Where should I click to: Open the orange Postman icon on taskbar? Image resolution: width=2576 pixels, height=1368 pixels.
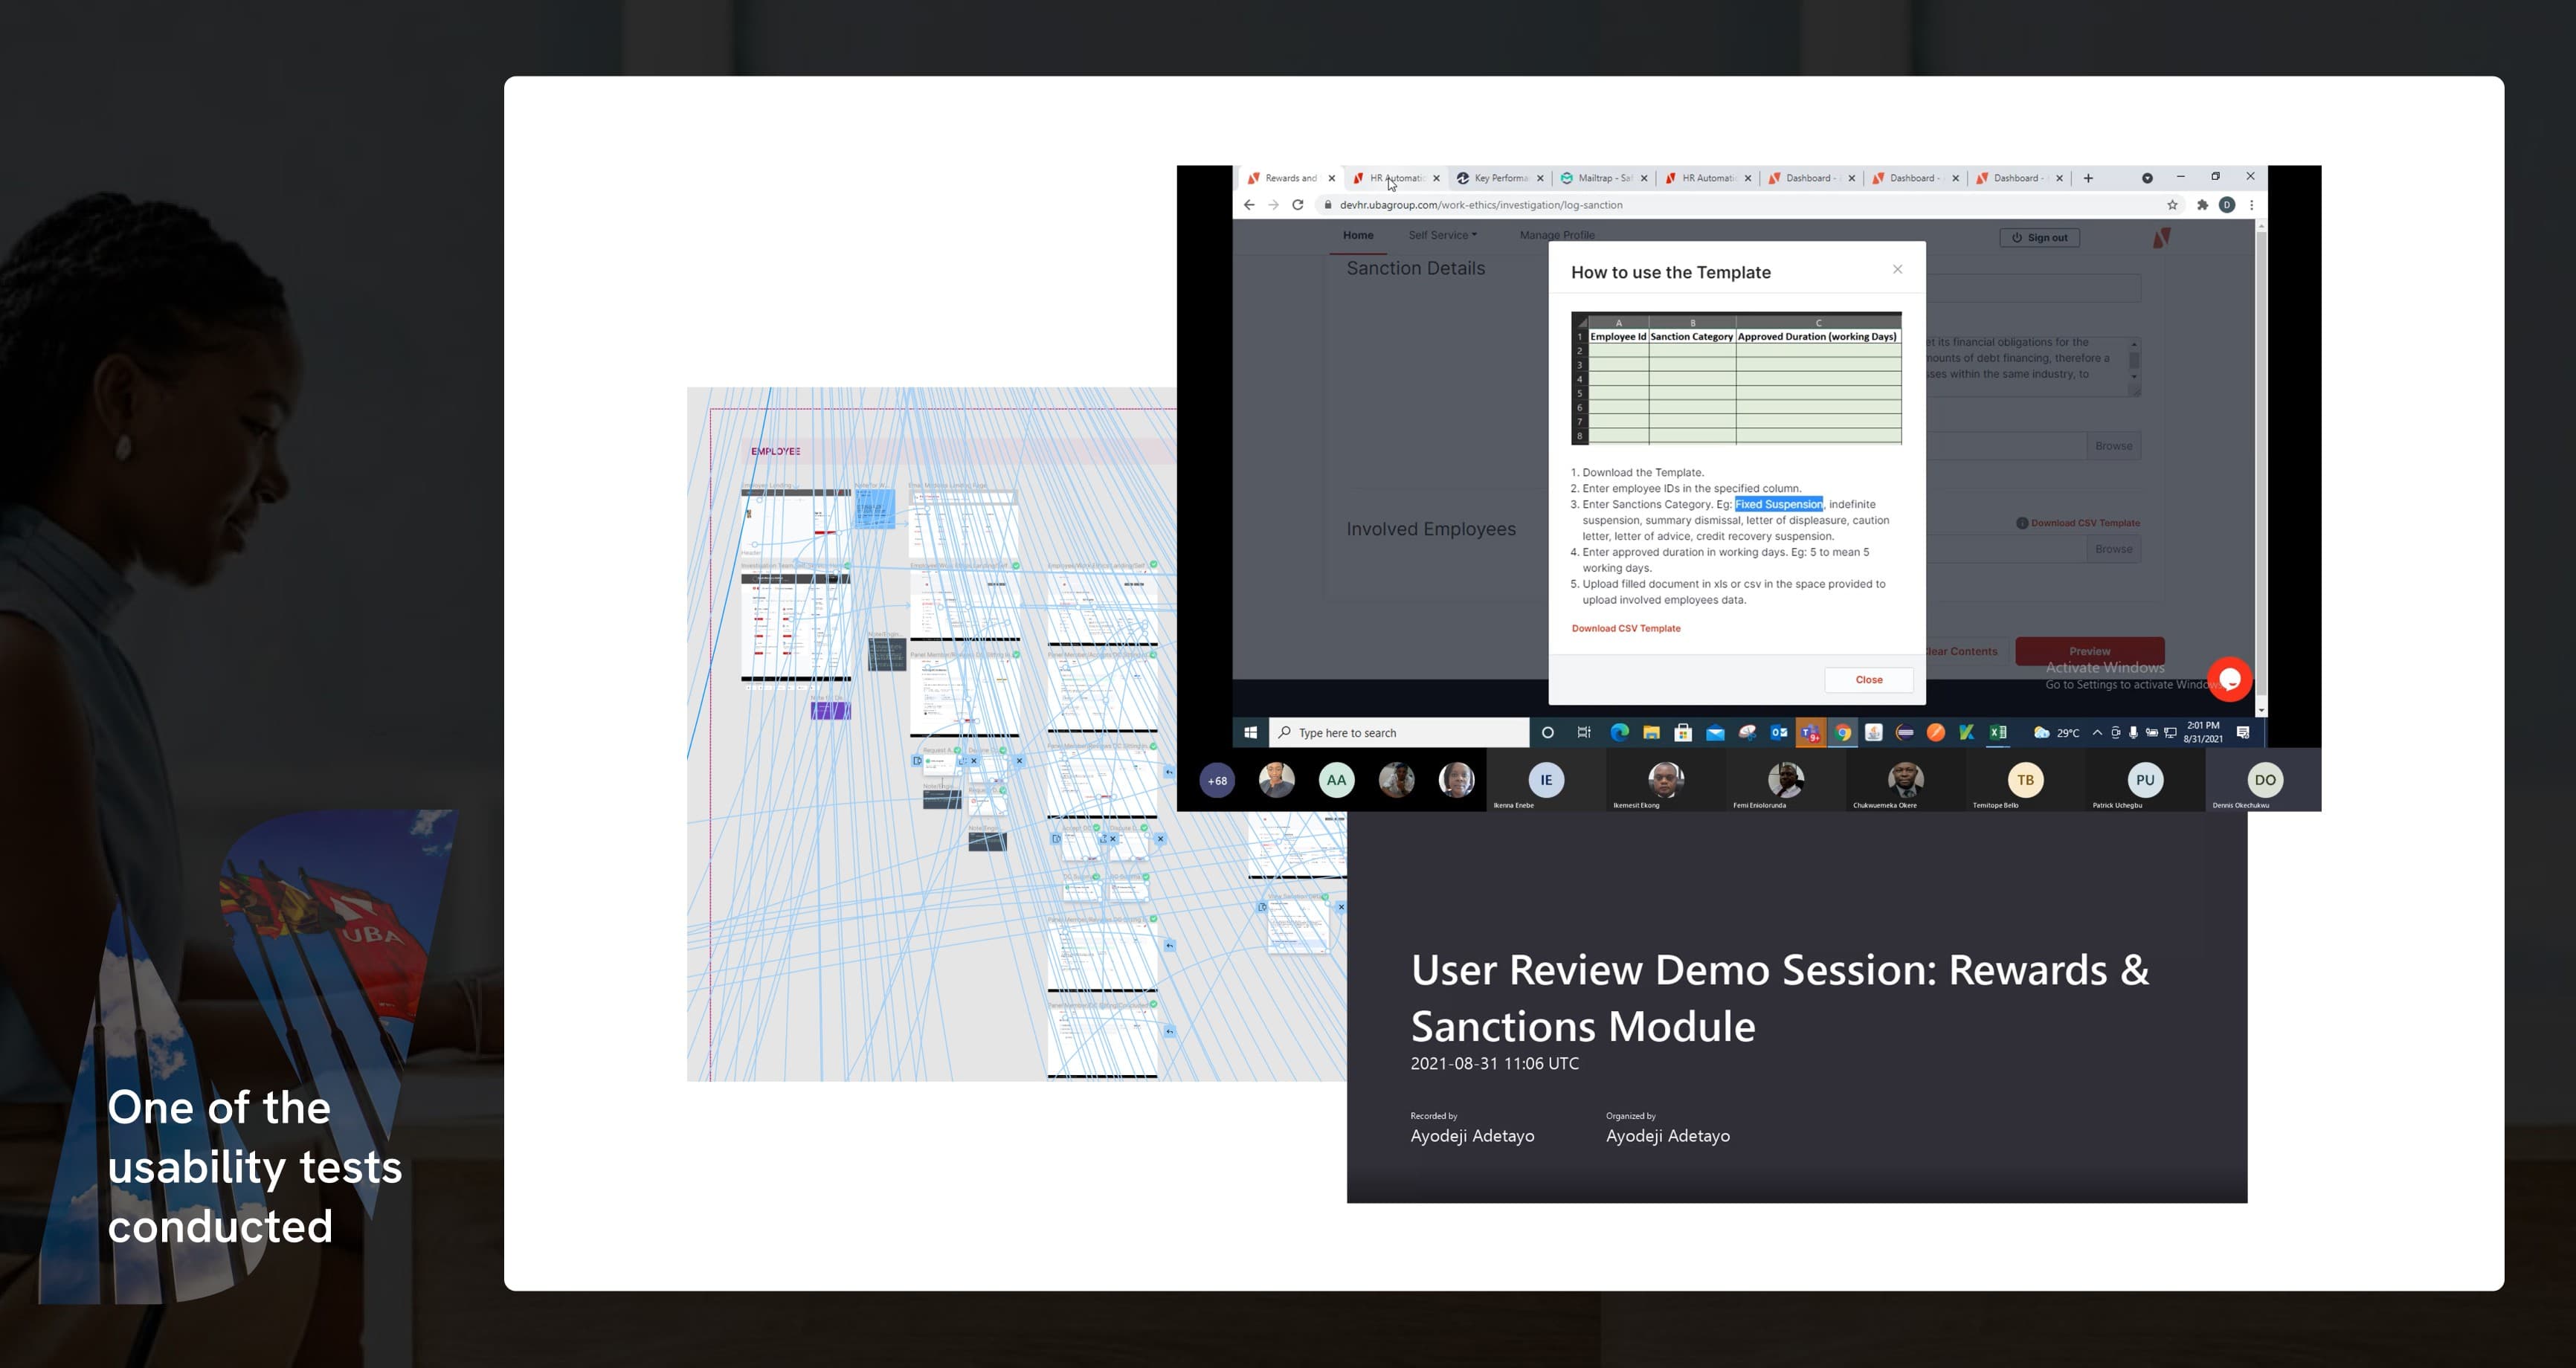tap(1936, 733)
